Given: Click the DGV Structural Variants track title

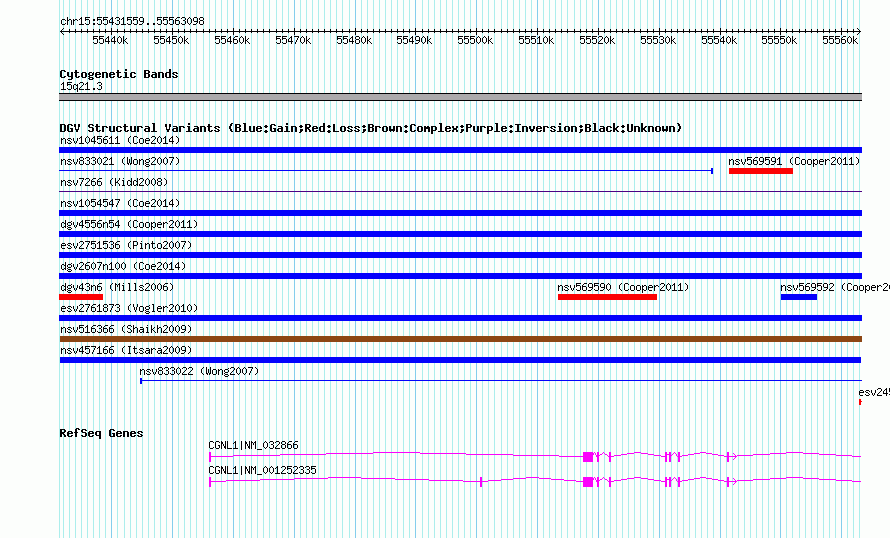Looking at the screenshot, I should click(370, 128).
